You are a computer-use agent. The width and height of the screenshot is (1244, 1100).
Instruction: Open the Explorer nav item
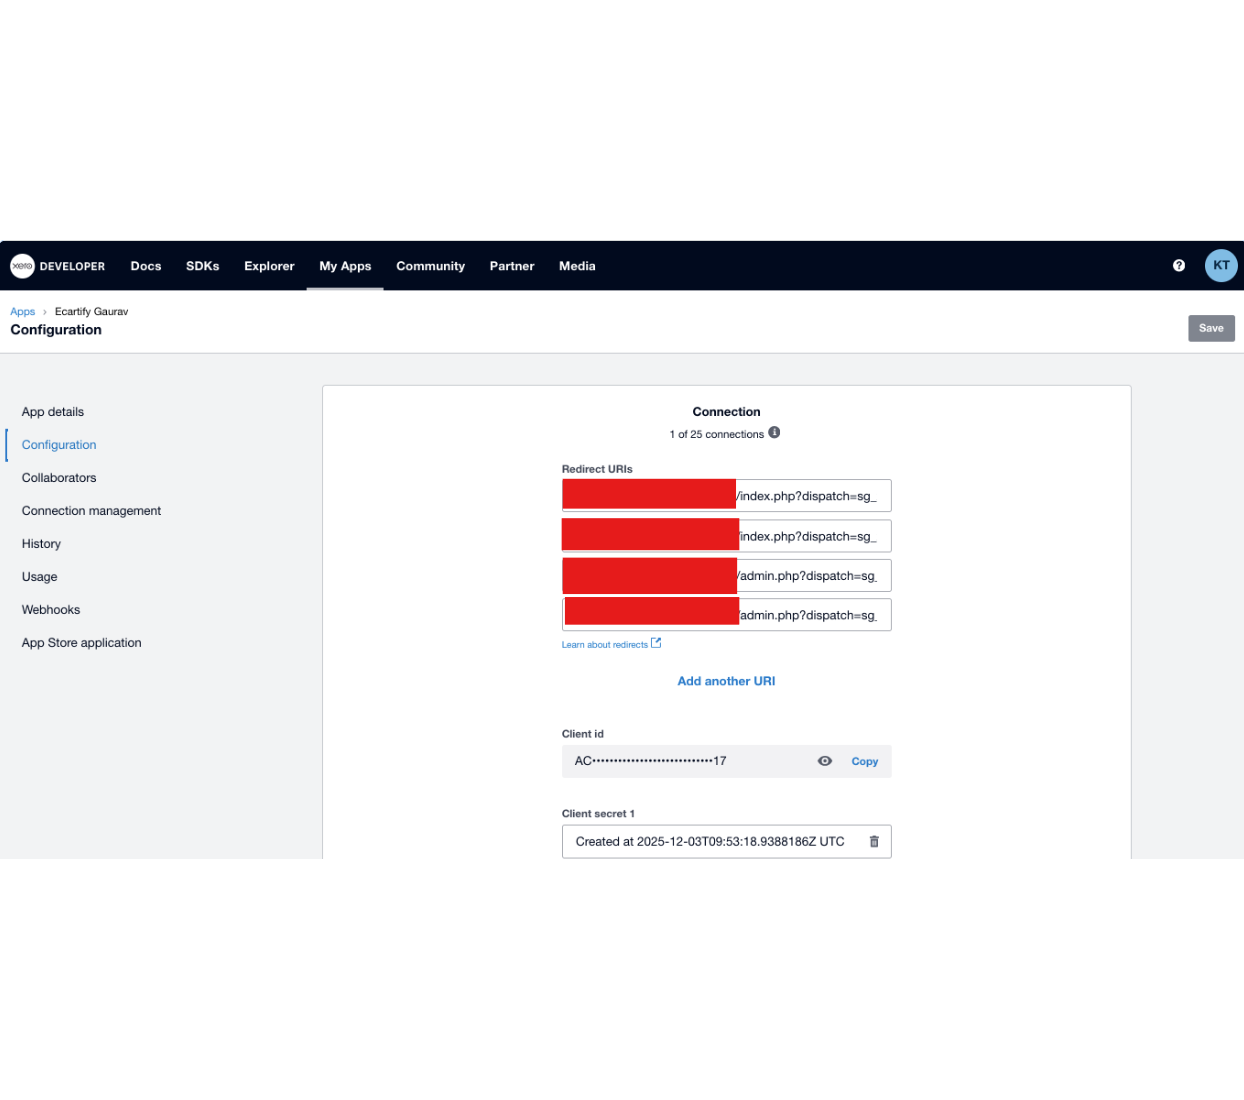click(x=269, y=266)
